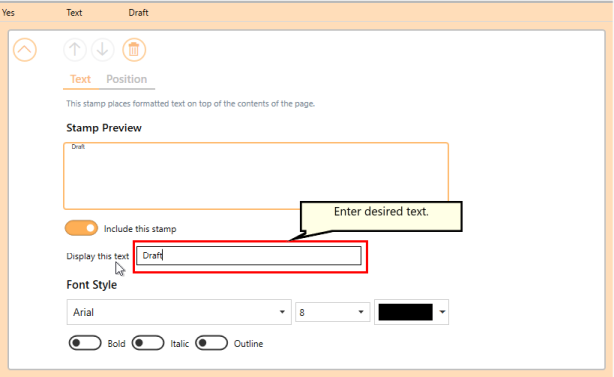Select the 'Yes' cell in the header row

pos(8,13)
